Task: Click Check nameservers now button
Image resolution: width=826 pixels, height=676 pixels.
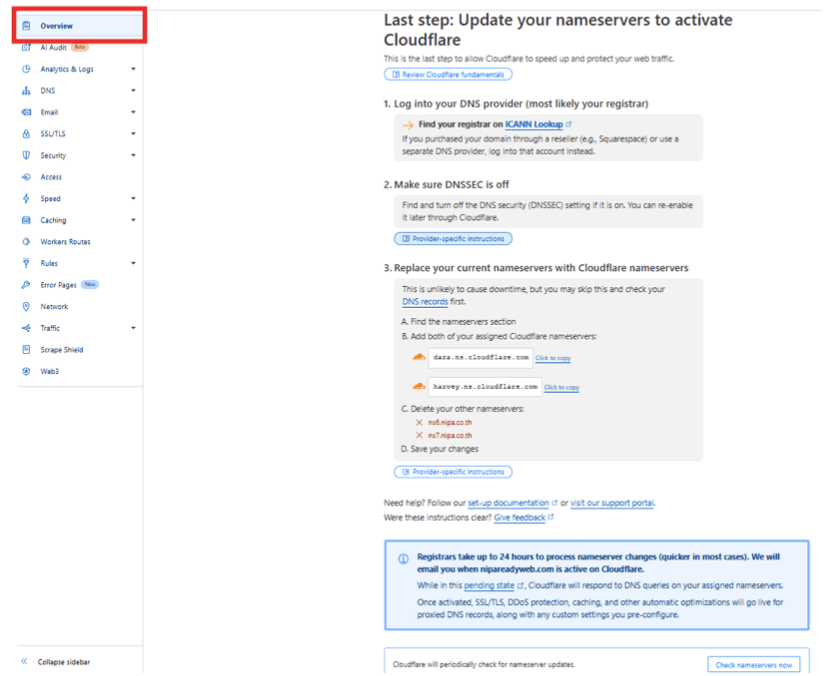Action: click(753, 665)
